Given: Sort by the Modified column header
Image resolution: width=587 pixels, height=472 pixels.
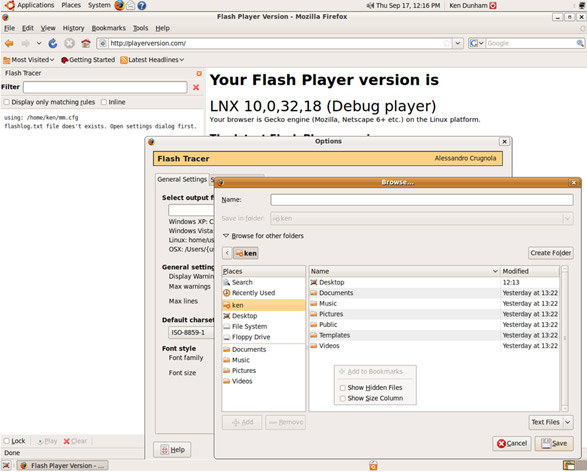Looking at the screenshot, I should click(x=530, y=271).
